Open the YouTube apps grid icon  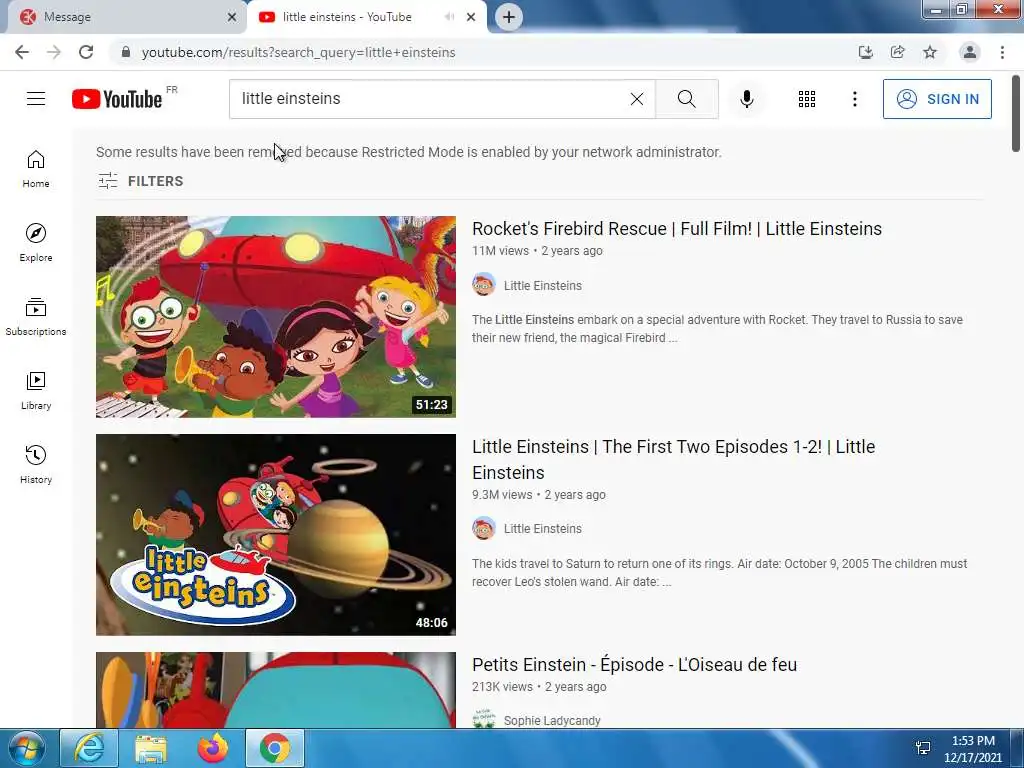(x=807, y=99)
